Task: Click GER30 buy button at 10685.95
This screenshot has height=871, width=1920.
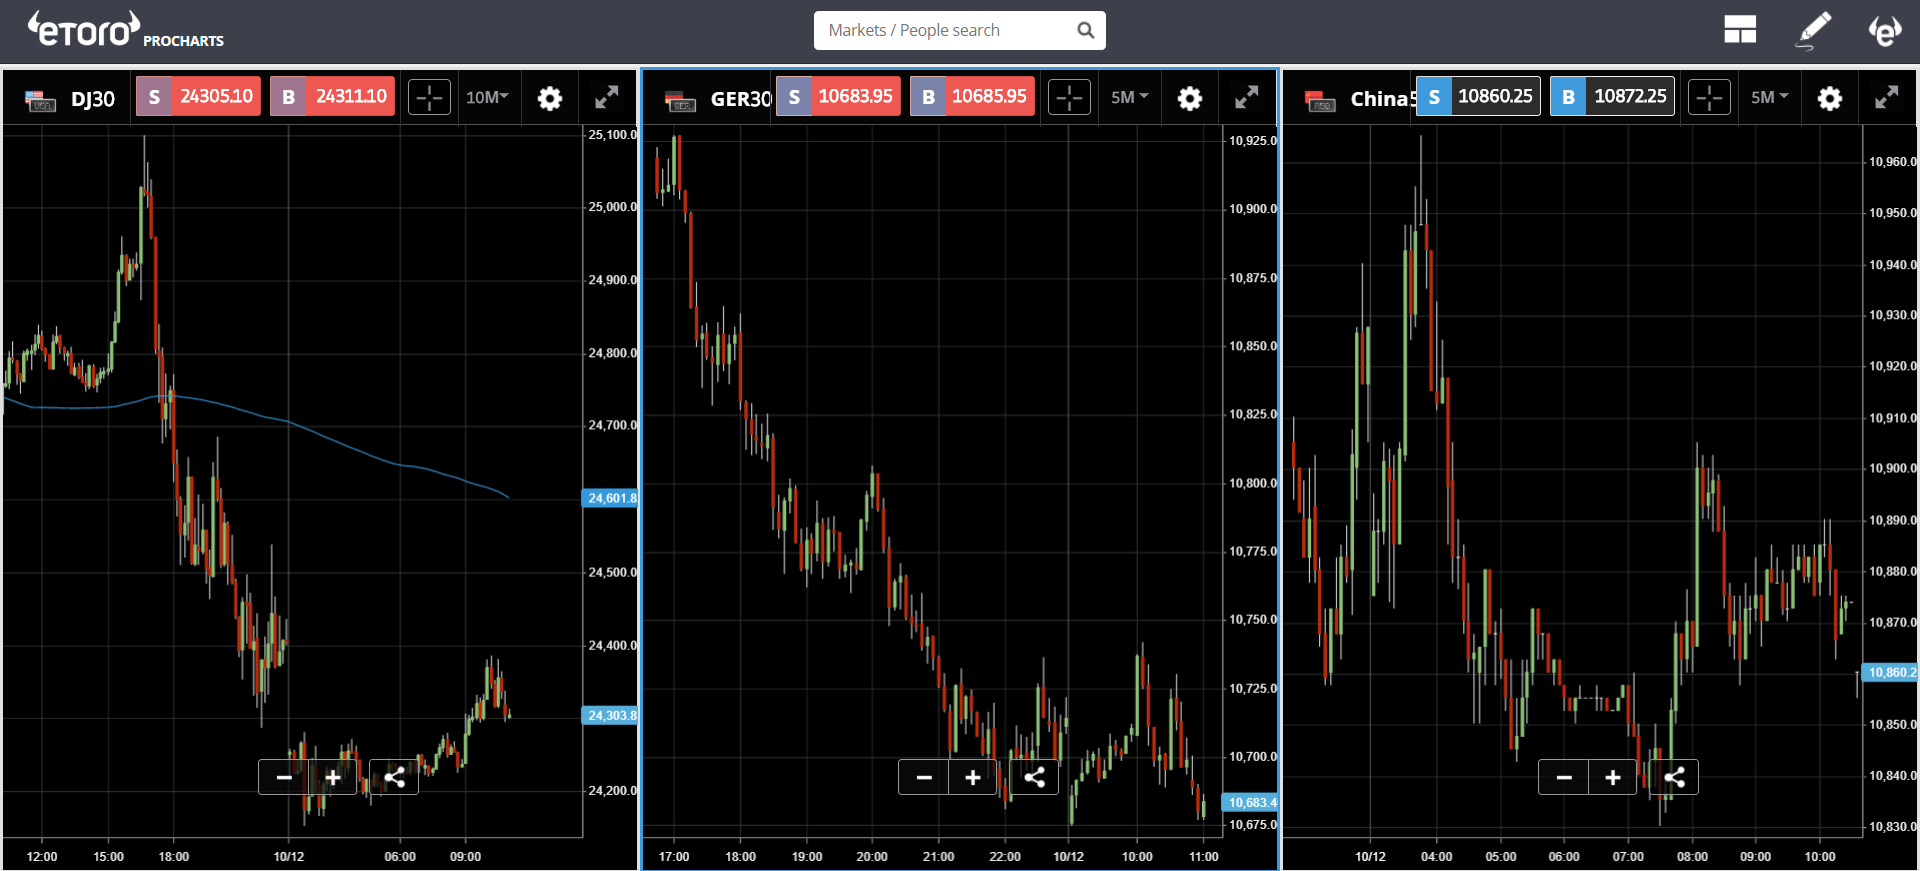Action: [x=972, y=96]
